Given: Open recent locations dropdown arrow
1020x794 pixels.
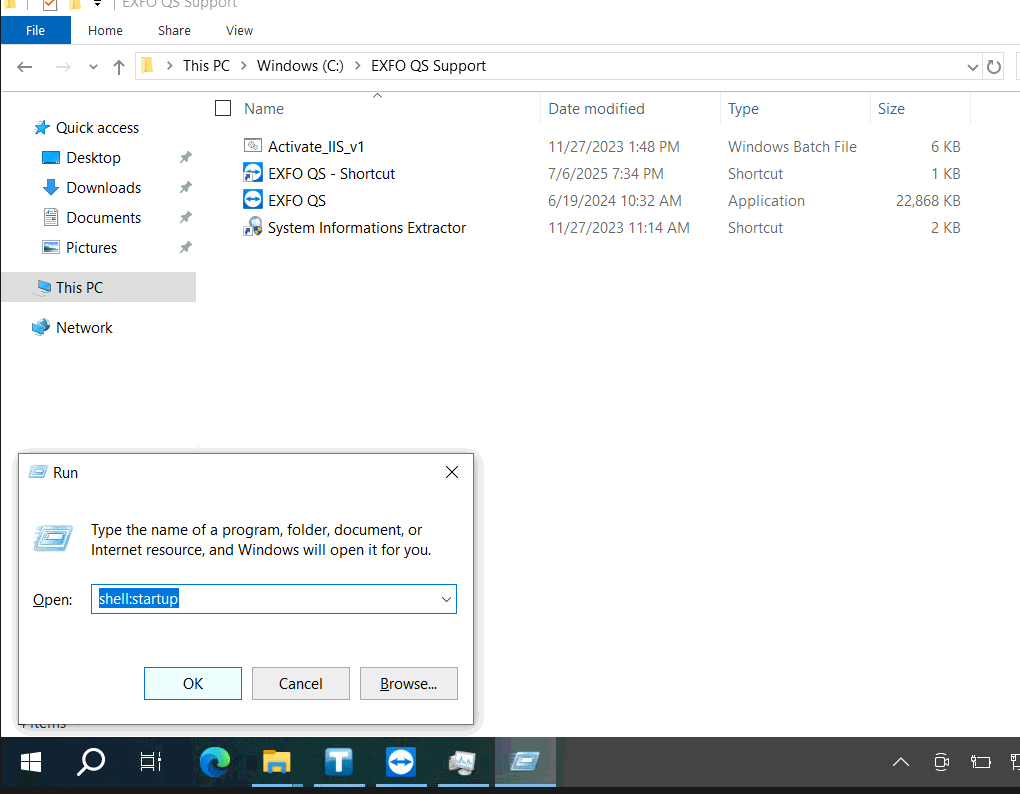Looking at the screenshot, I should [93, 67].
